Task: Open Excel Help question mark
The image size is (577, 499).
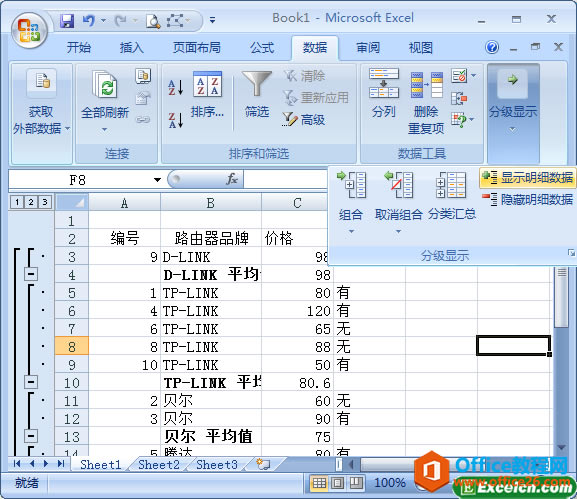Action: pyautogui.click(x=492, y=47)
